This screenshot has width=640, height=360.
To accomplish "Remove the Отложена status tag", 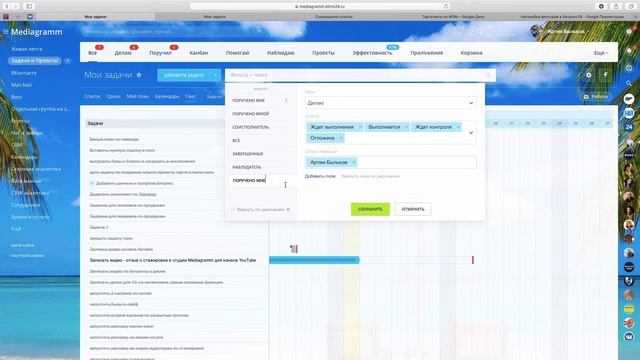I will tap(341, 138).
